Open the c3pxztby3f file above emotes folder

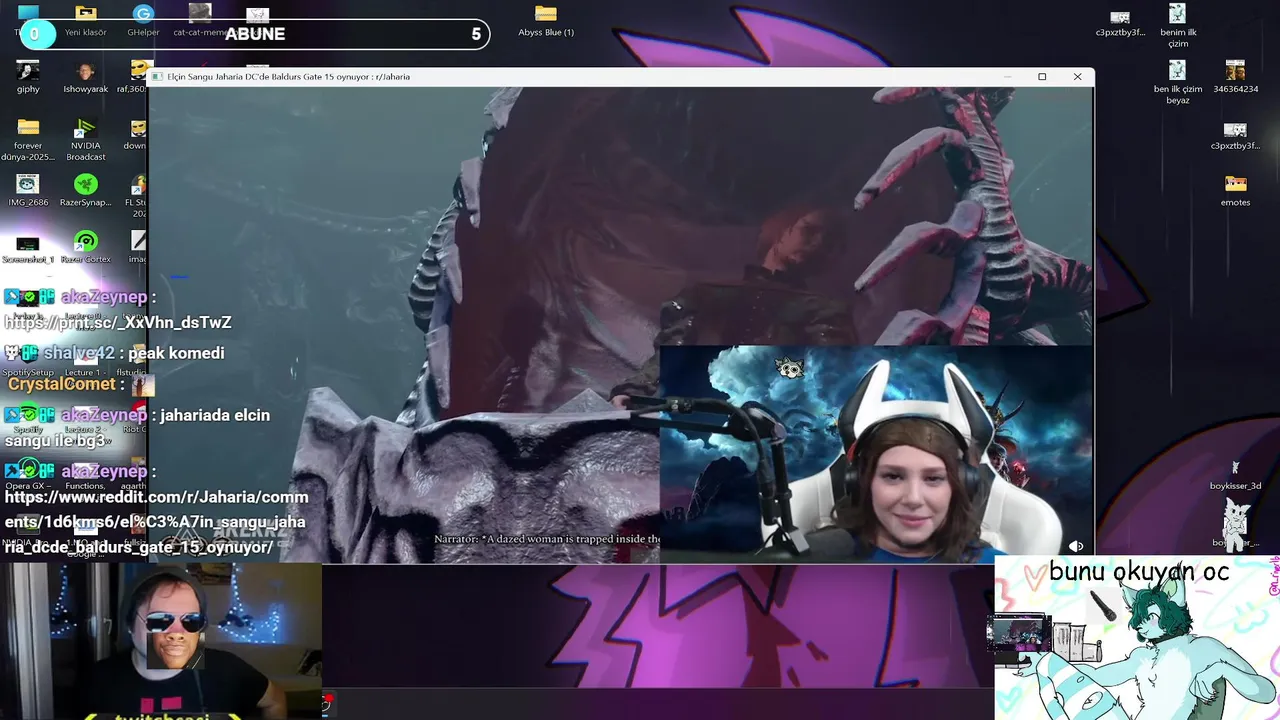pos(1236,136)
